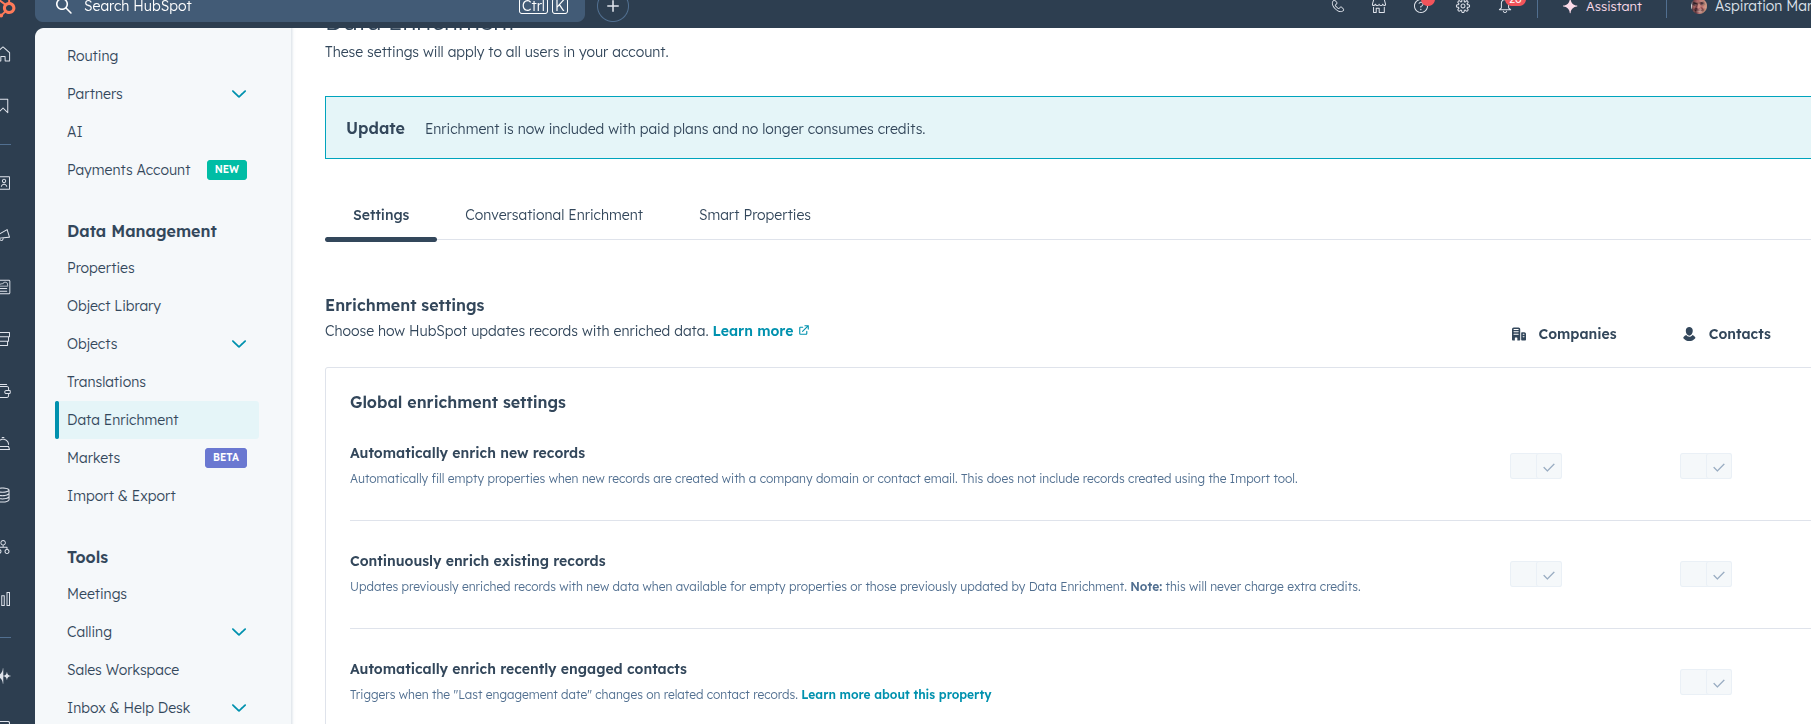
Task: Click the Objects sidebar label
Action: [x=92, y=344]
